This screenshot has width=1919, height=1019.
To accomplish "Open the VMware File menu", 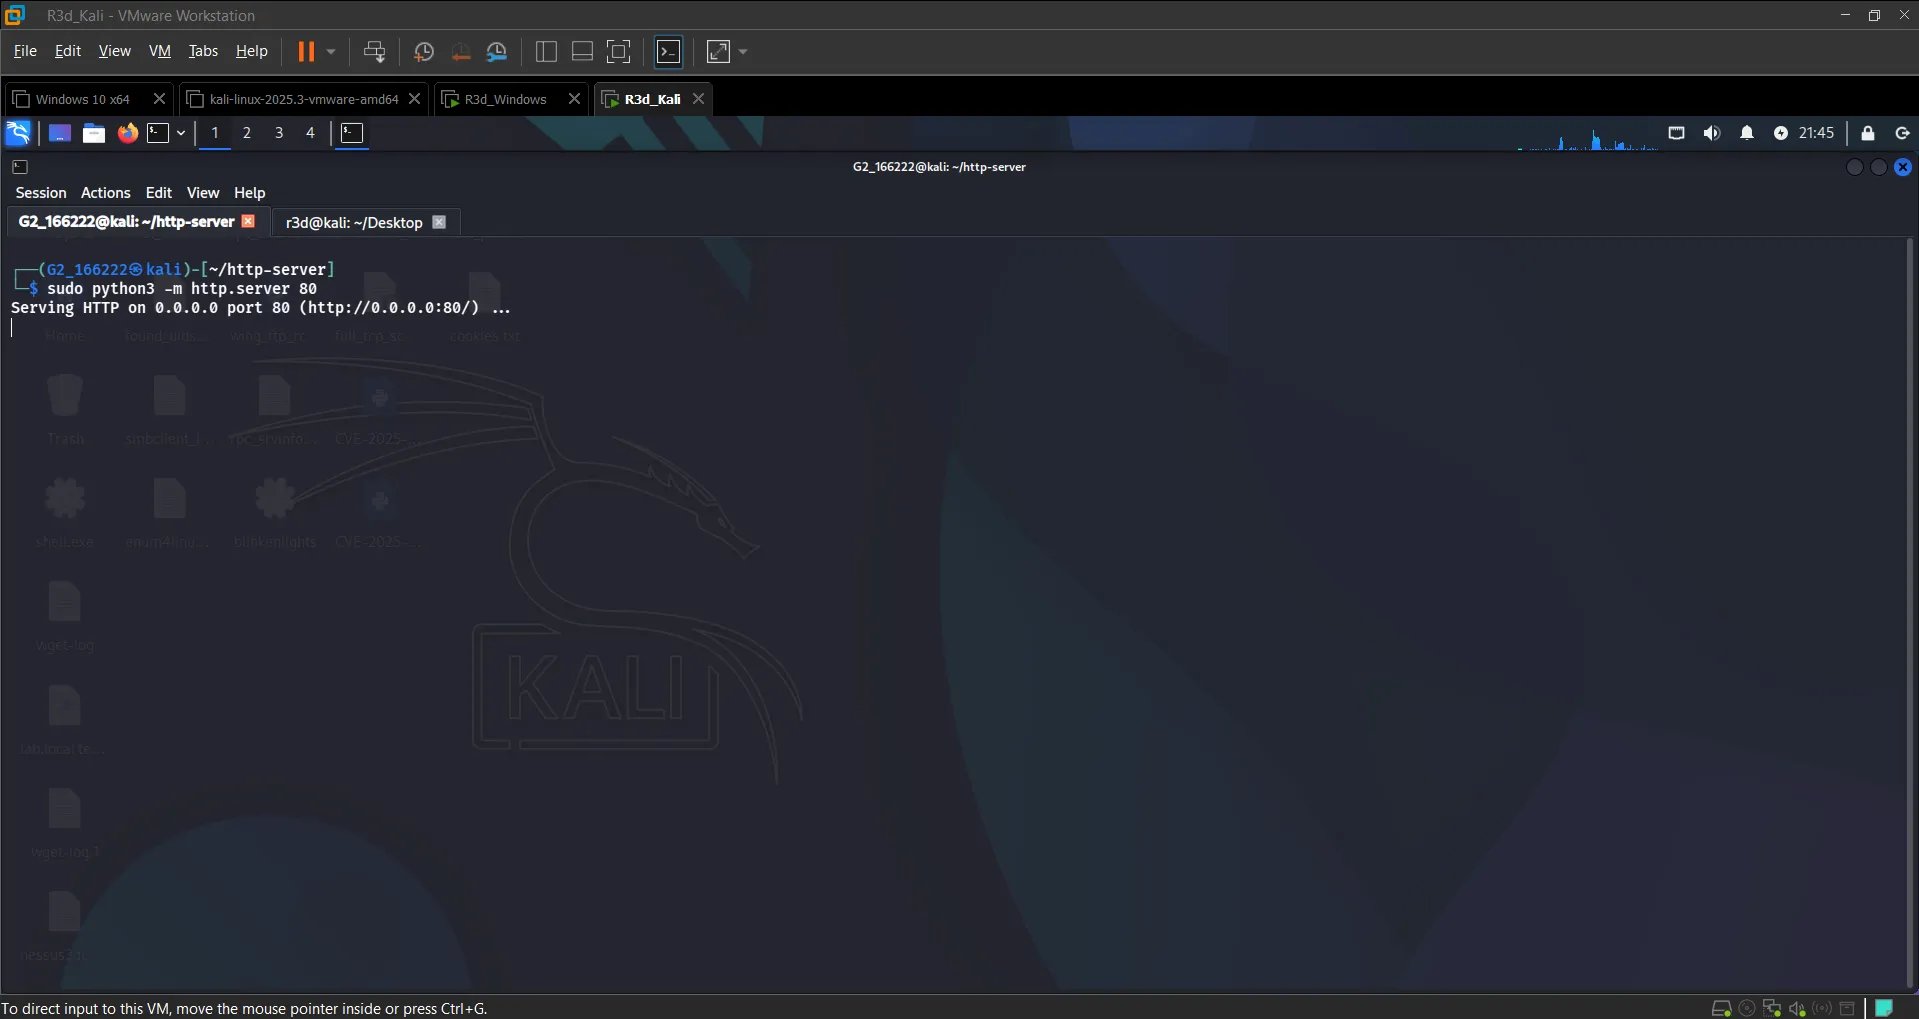I will click(x=25, y=51).
